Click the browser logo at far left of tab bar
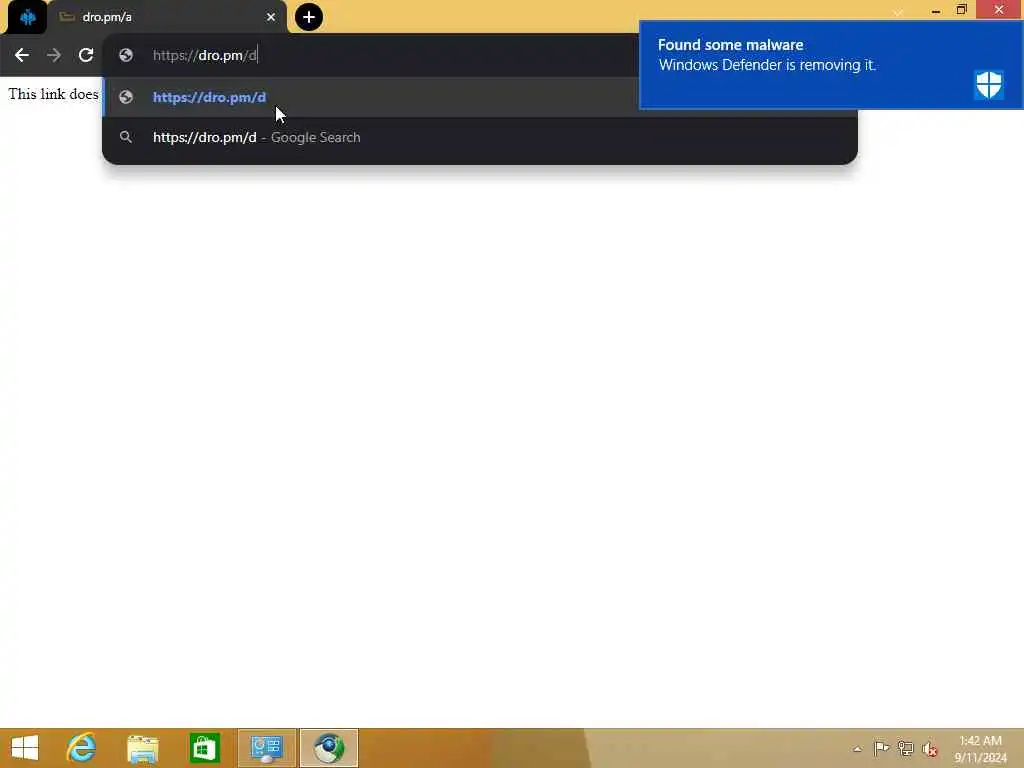The width and height of the screenshot is (1024, 768). tap(27, 17)
